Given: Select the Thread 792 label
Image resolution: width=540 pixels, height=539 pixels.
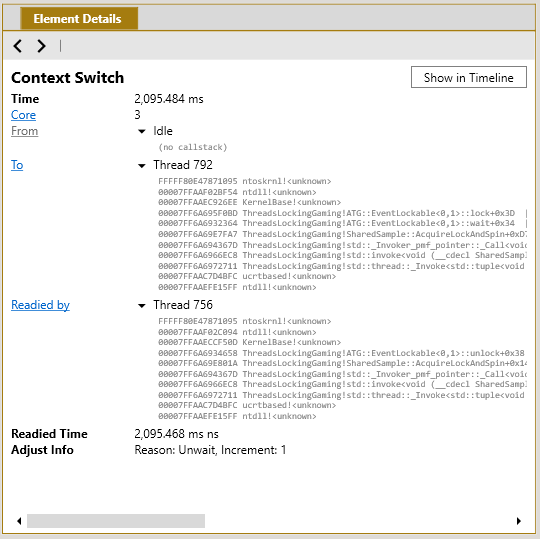Looking at the screenshot, I should 183,165.
